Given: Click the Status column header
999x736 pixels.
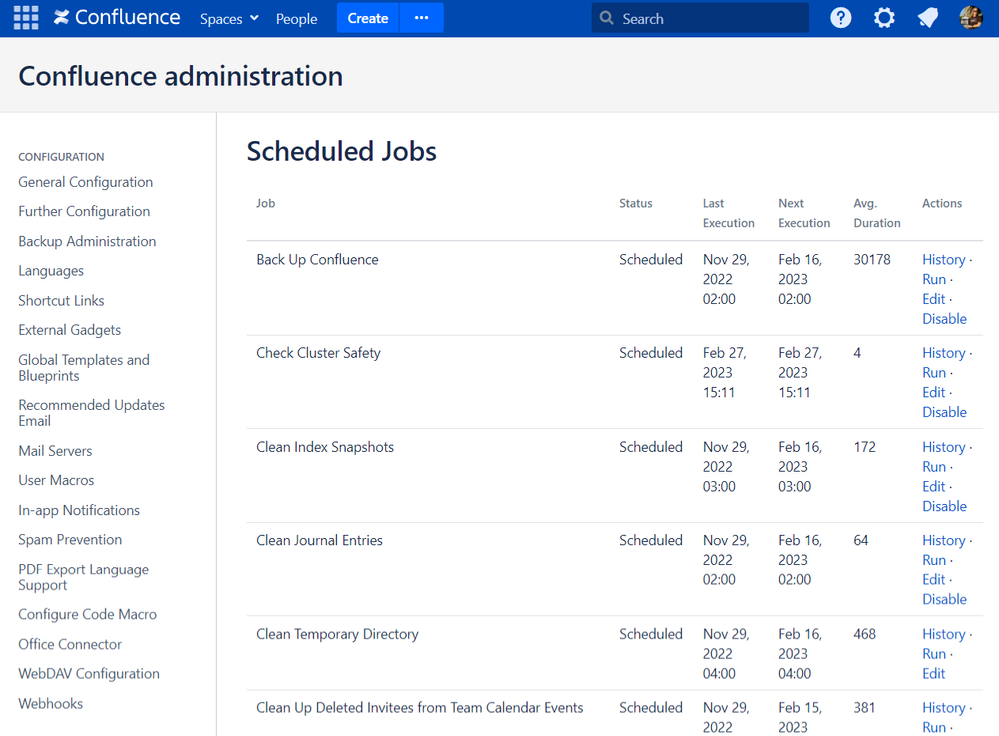Looking at the screenshot, I should pos(635,203).
